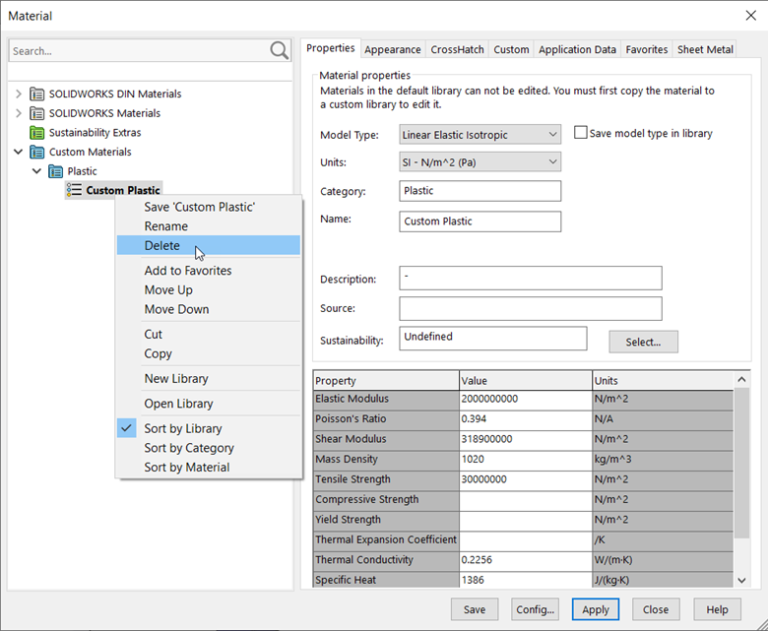The width and height of the screenshot is (768, 631).
Task: Select Delete from the context menu
Action: tap(162, 246)
